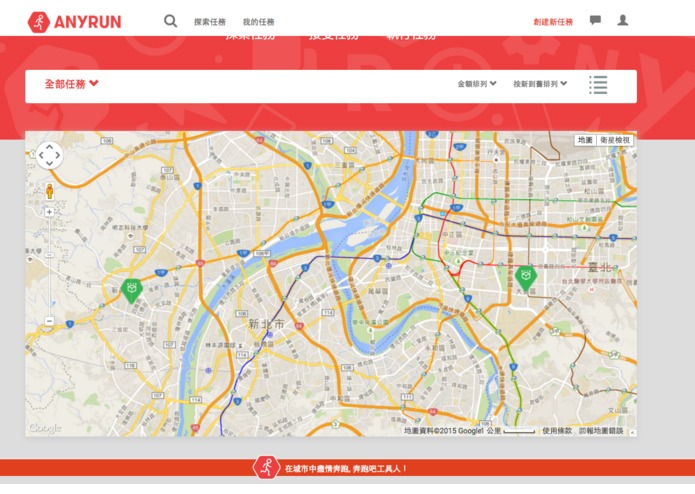Open the 接新到舊排列 sort dropdown
The image size is (695, 494).
point(540,84)
